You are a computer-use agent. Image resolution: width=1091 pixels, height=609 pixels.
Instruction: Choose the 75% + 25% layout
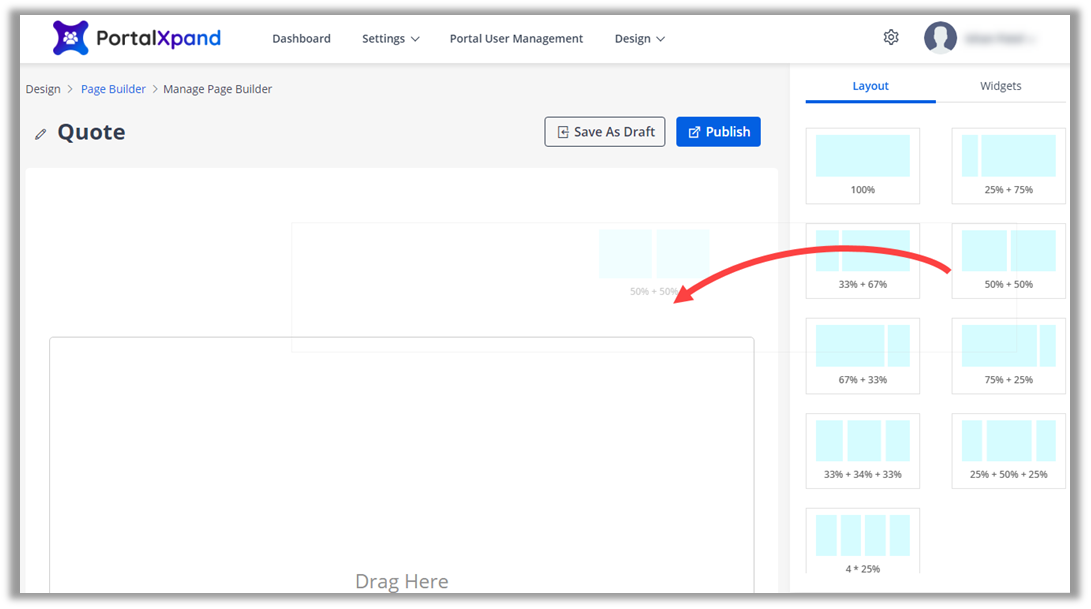click(1008, 355)
